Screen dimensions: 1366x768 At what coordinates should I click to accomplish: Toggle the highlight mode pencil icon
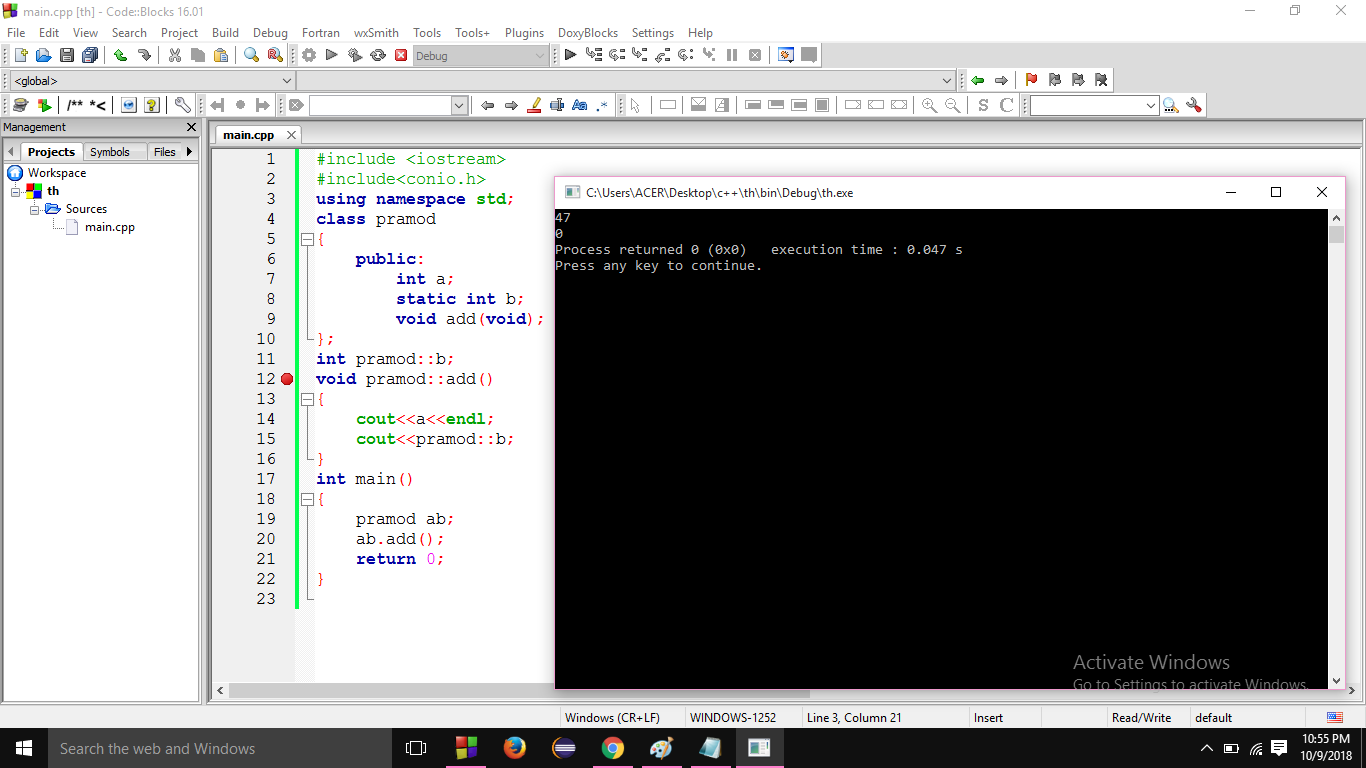(x=533, y=104)
